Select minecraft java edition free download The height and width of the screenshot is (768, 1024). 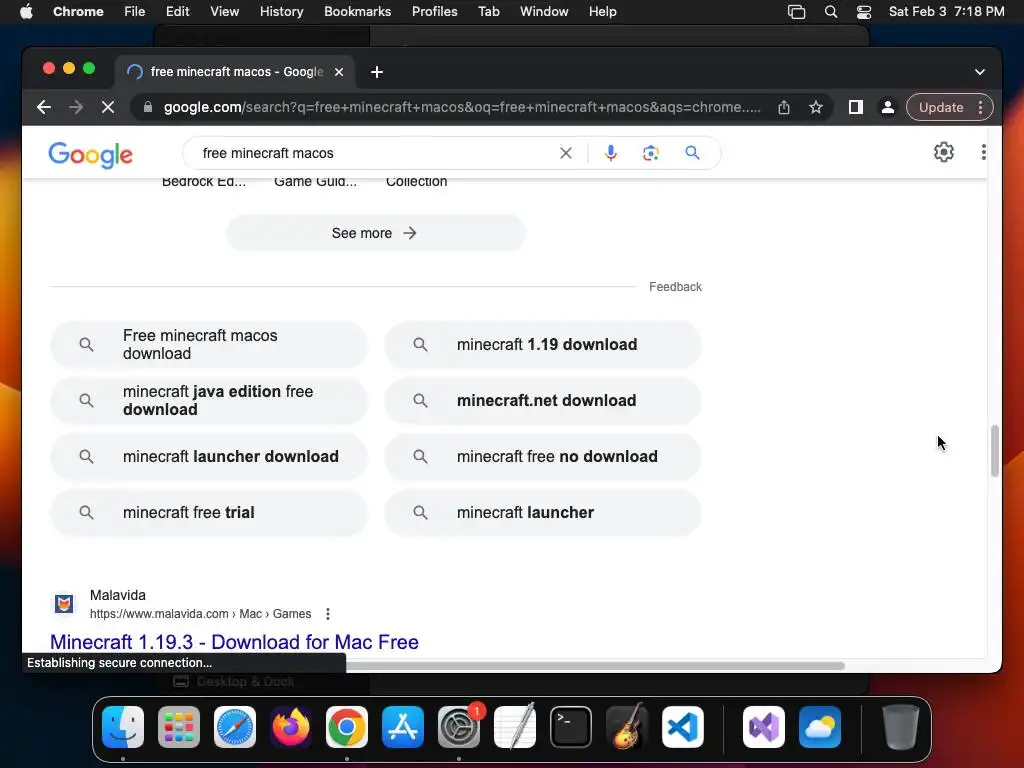[209, 400]
